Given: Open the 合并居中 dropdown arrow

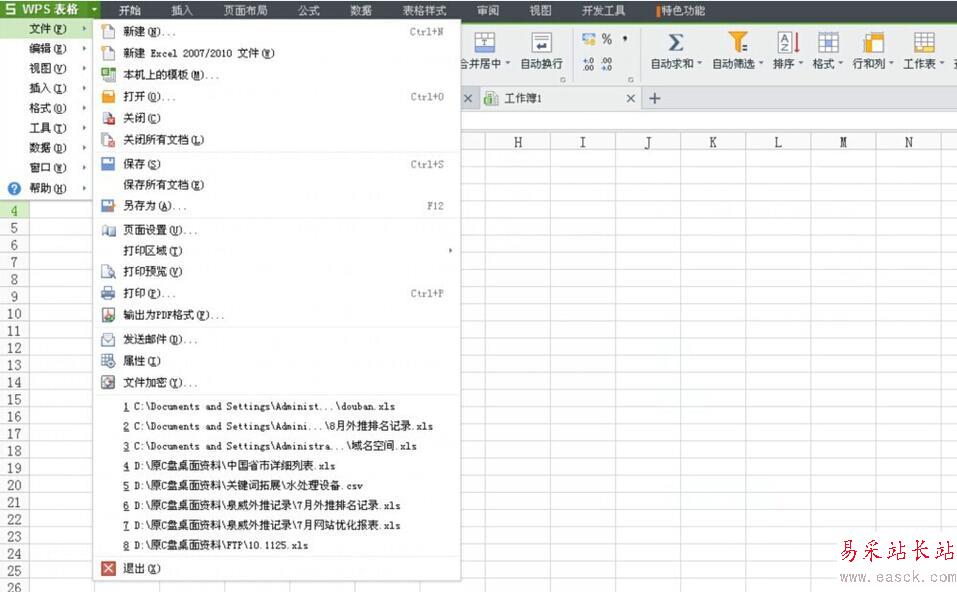Looking at the screenshot, I should pos(507,63).
